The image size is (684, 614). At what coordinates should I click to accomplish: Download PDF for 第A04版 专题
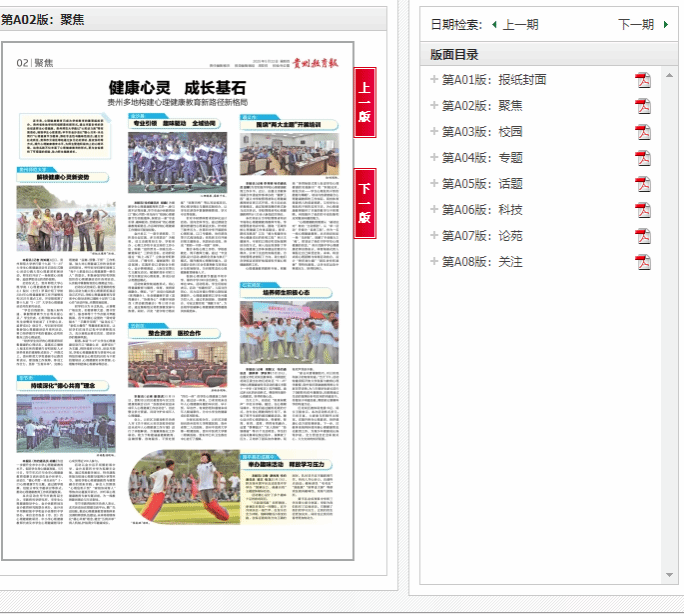point(643,158)
